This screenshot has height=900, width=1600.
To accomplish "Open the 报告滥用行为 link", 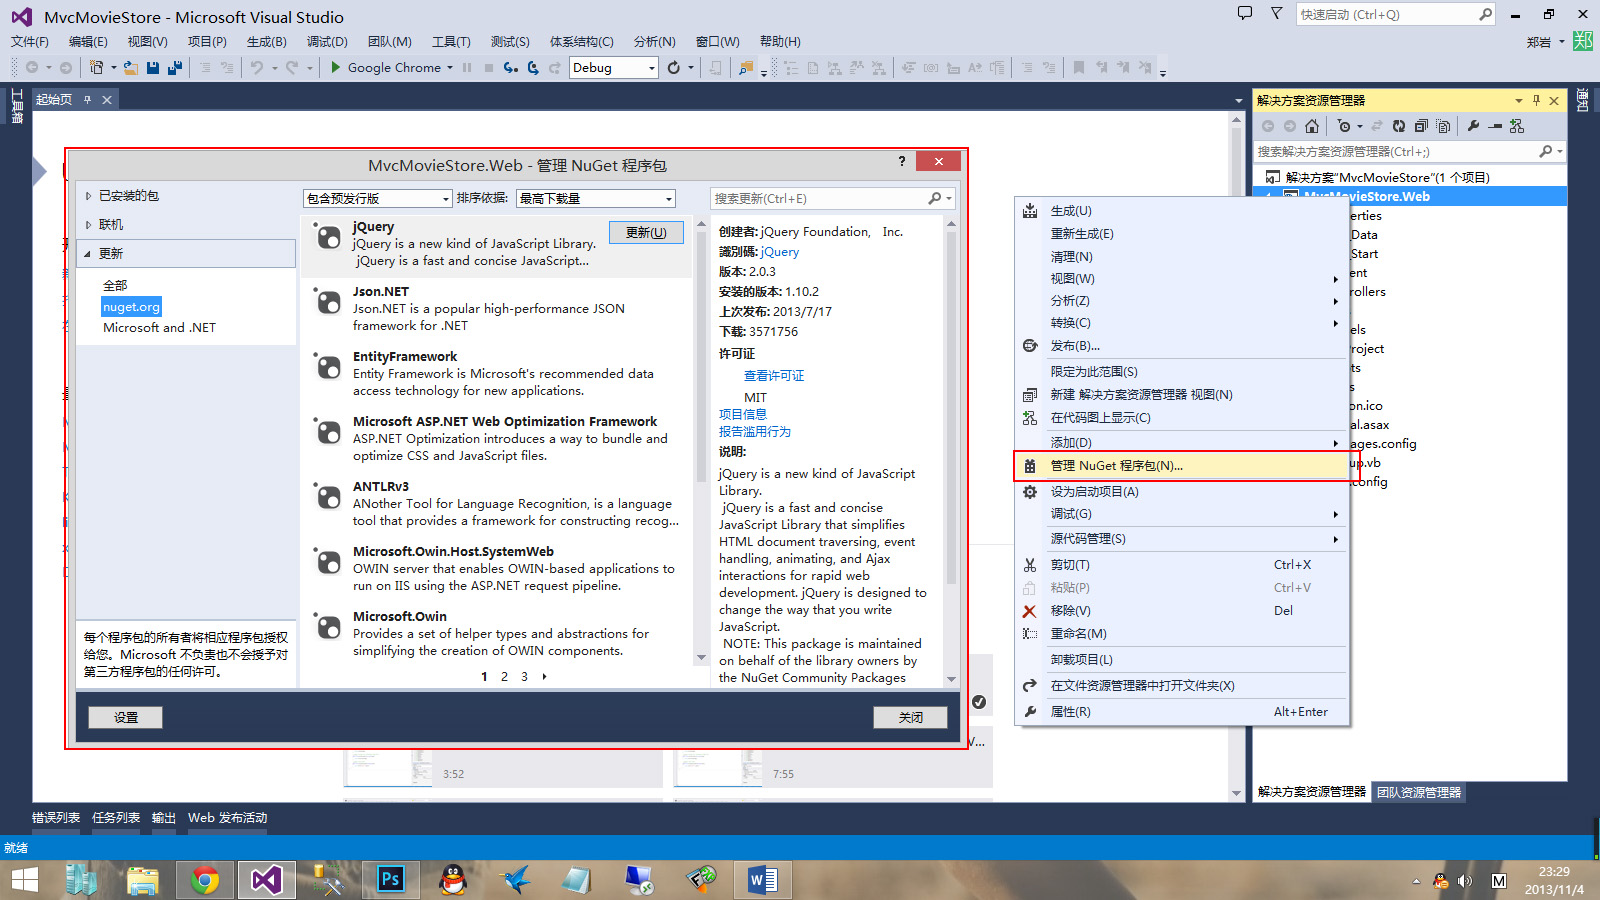I will [755, 432].
